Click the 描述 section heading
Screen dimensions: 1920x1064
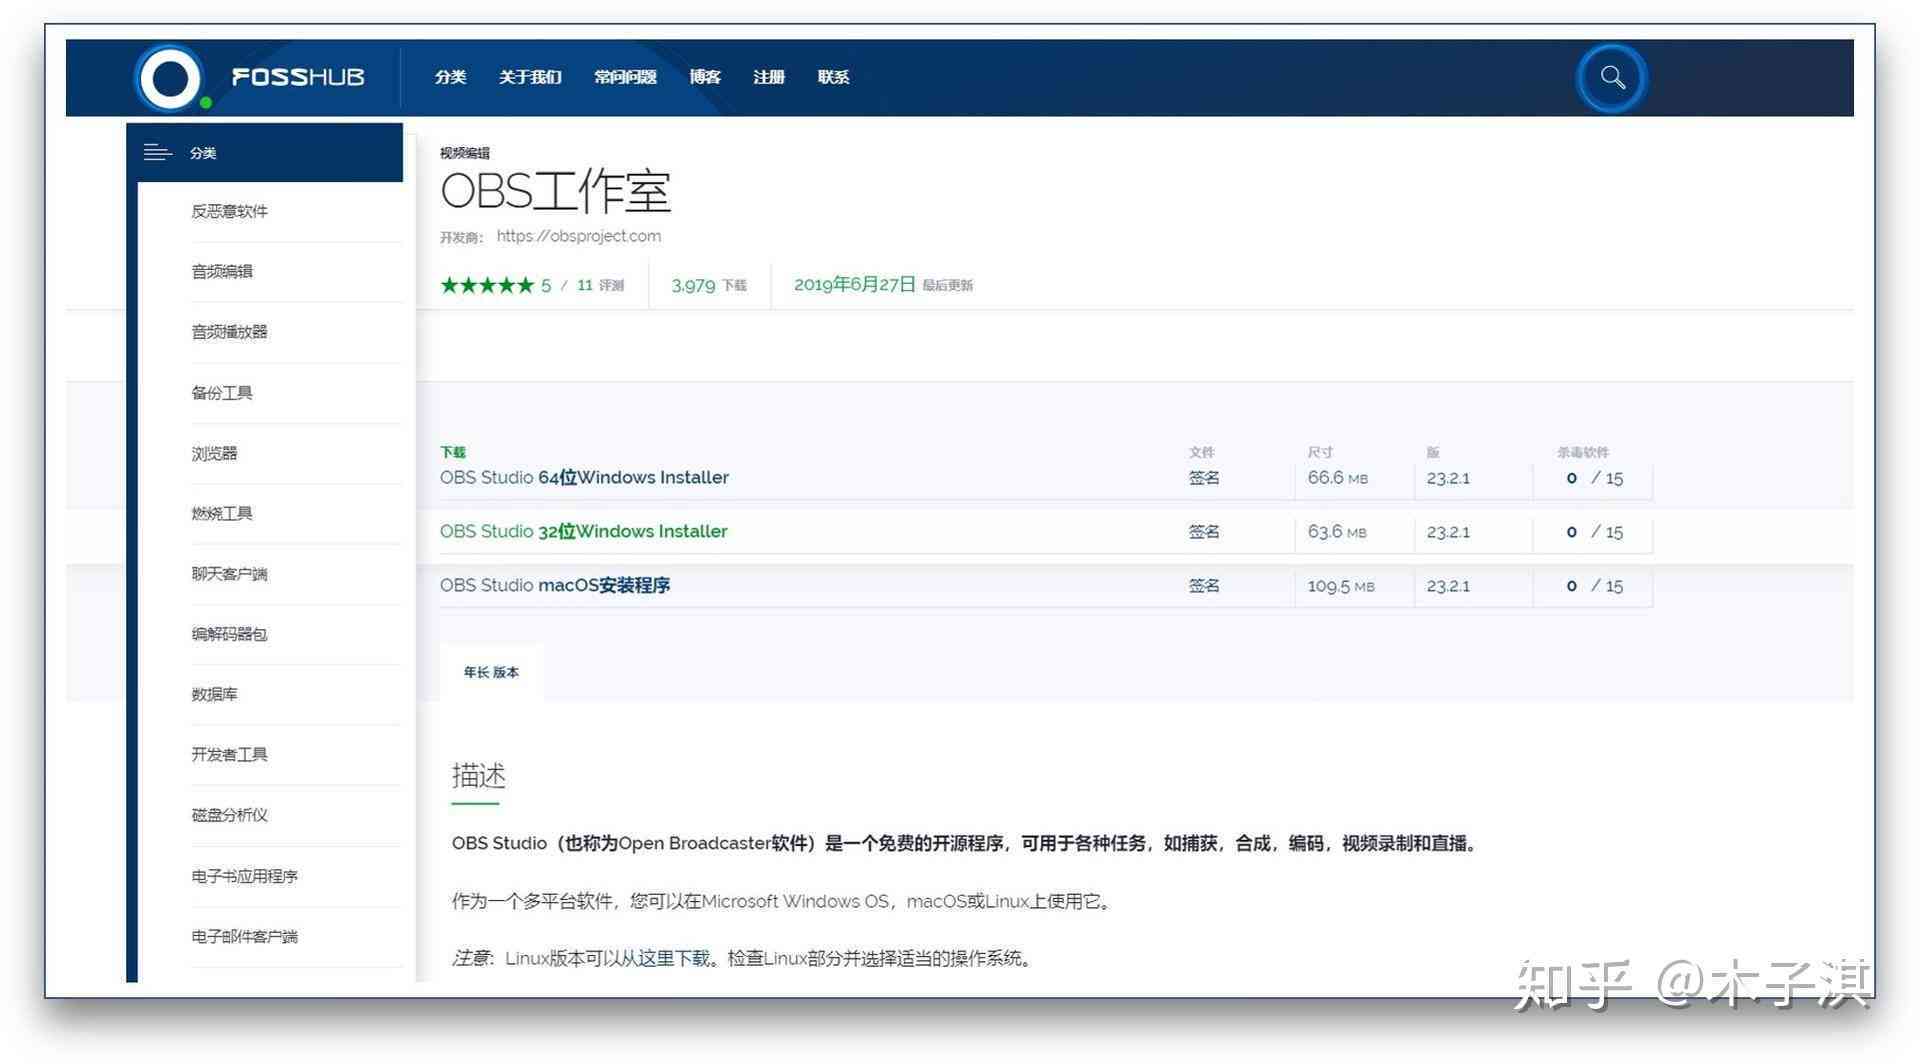tap(478, 776)
